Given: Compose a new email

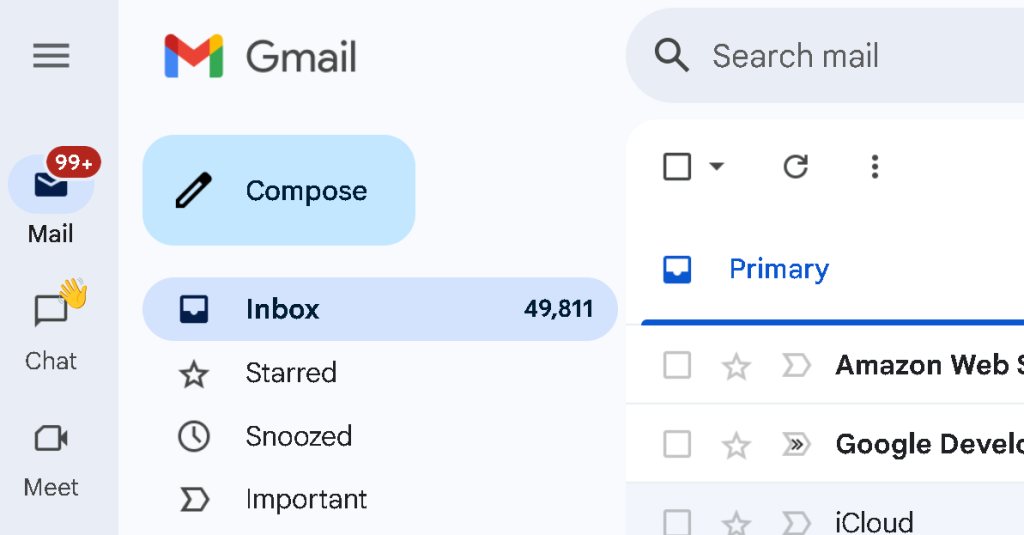Looking at the screenshot, I should (x=279, y=190).
